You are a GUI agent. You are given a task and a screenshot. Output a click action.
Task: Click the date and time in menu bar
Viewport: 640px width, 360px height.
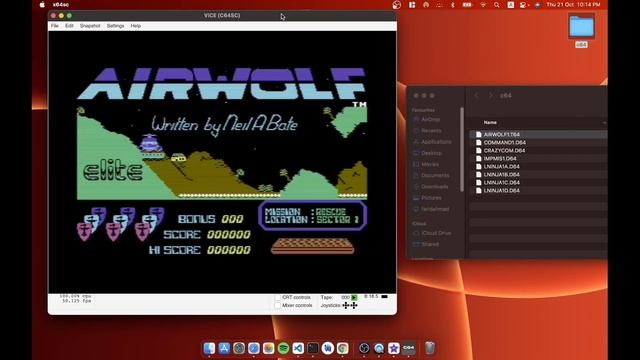point(573,5)
